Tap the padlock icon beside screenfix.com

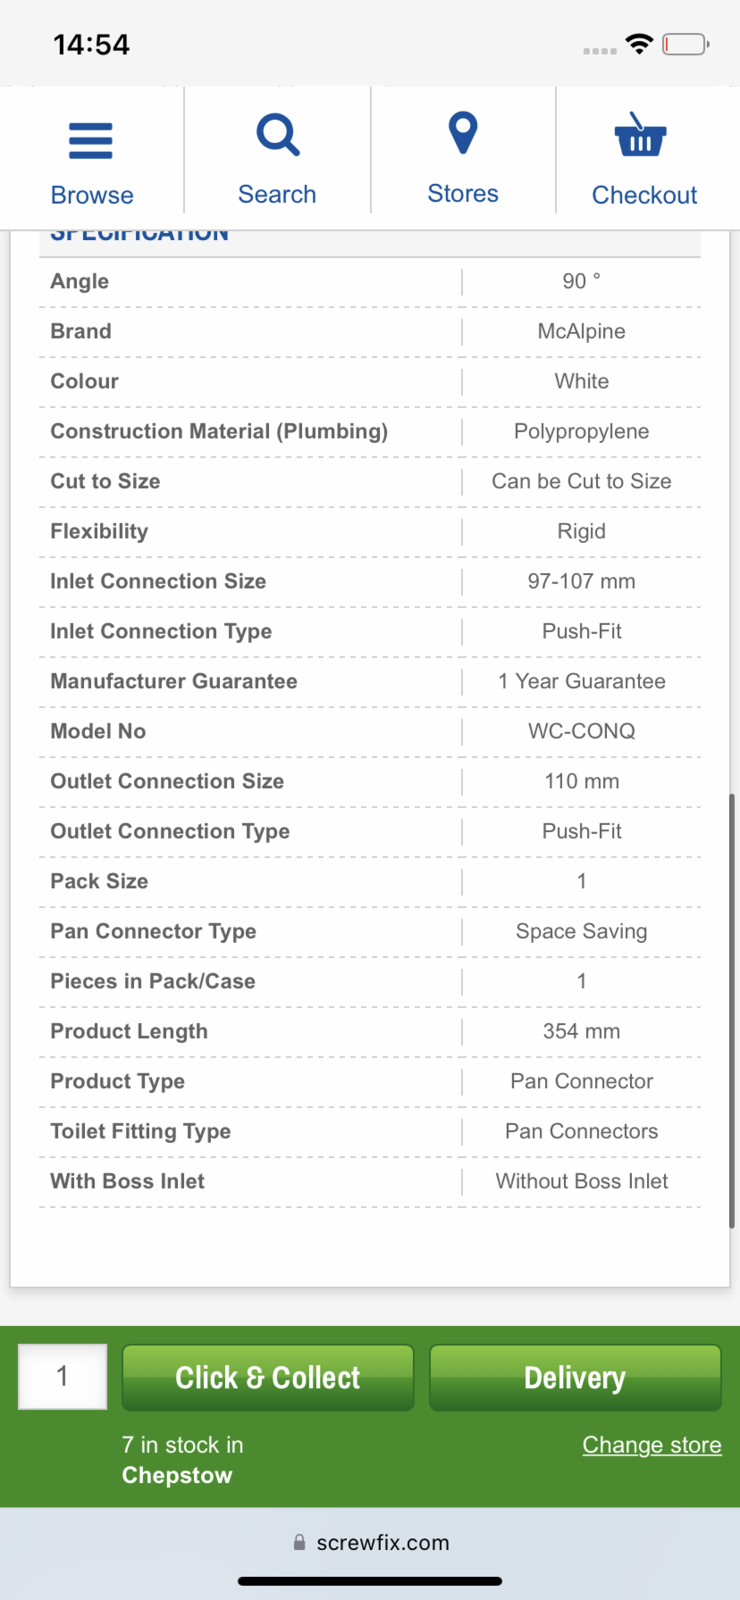(299, 1543)
